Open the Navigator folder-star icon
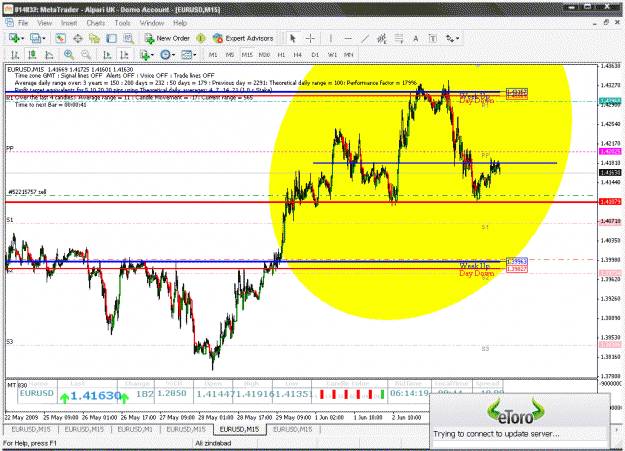 point(94,38)
